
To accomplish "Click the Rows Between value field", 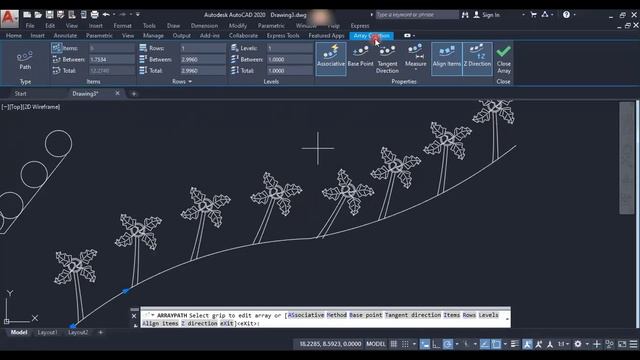I will click(x=203, y=59).
